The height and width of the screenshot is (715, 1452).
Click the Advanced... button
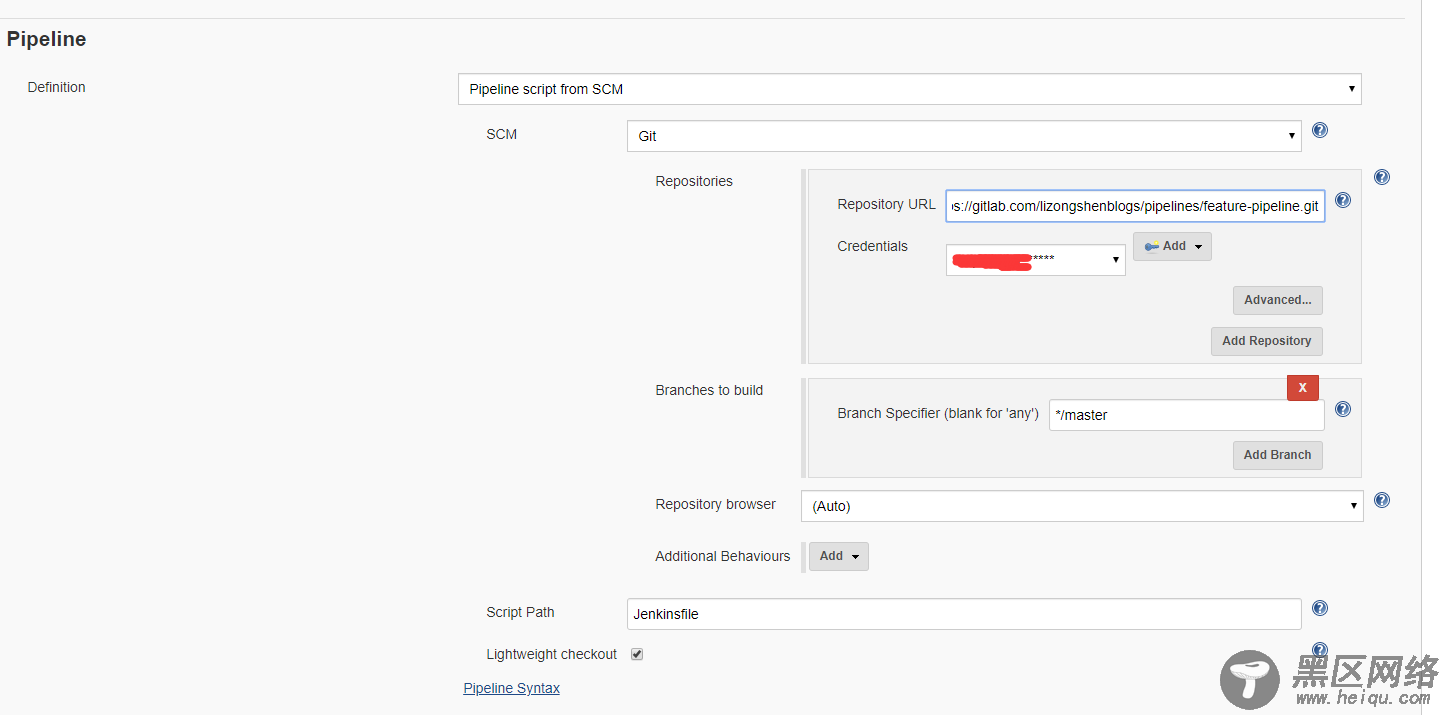point(1278,300)
